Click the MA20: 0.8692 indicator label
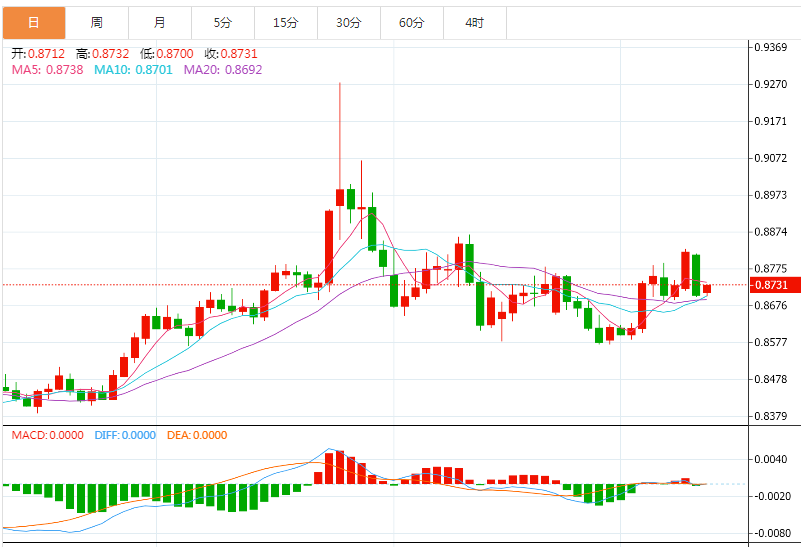Image resolution: width=801 pixels, height=547 pixels. coord(223,70)
